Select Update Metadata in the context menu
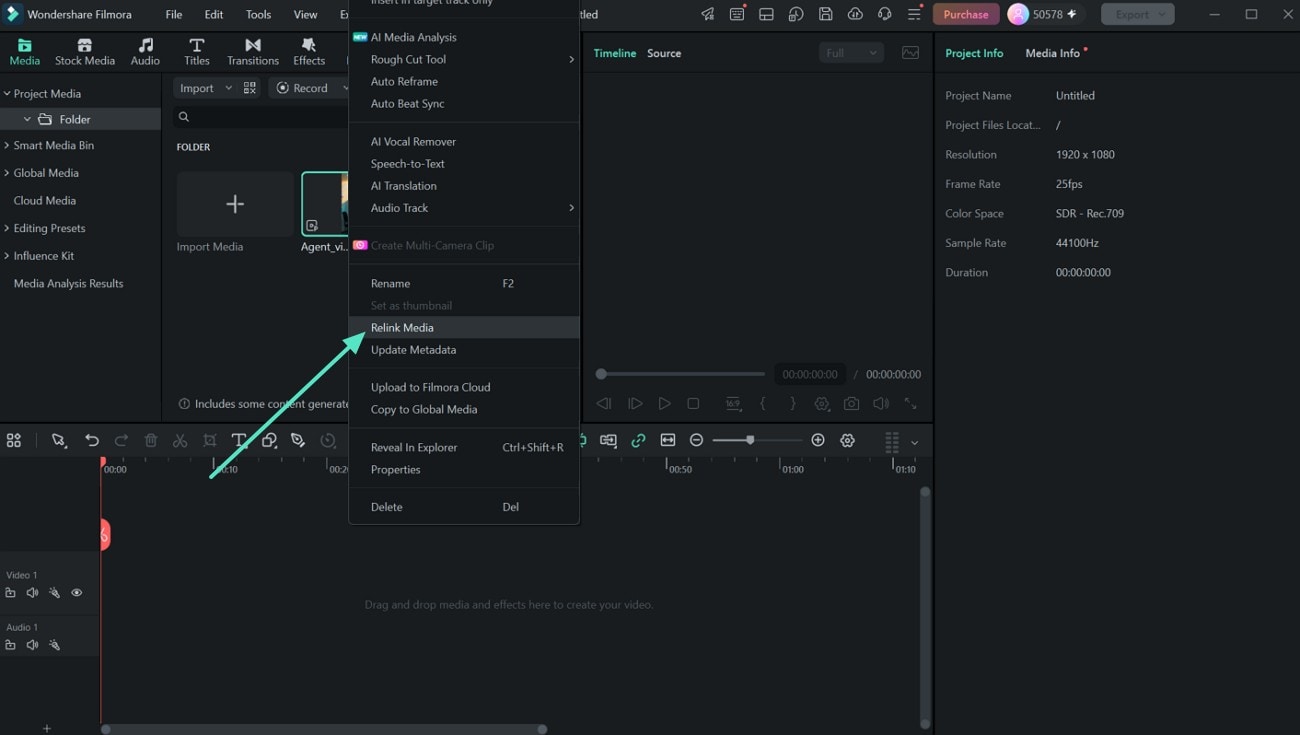The width and height of the screenshot is (1300, 735). [464, 350]
